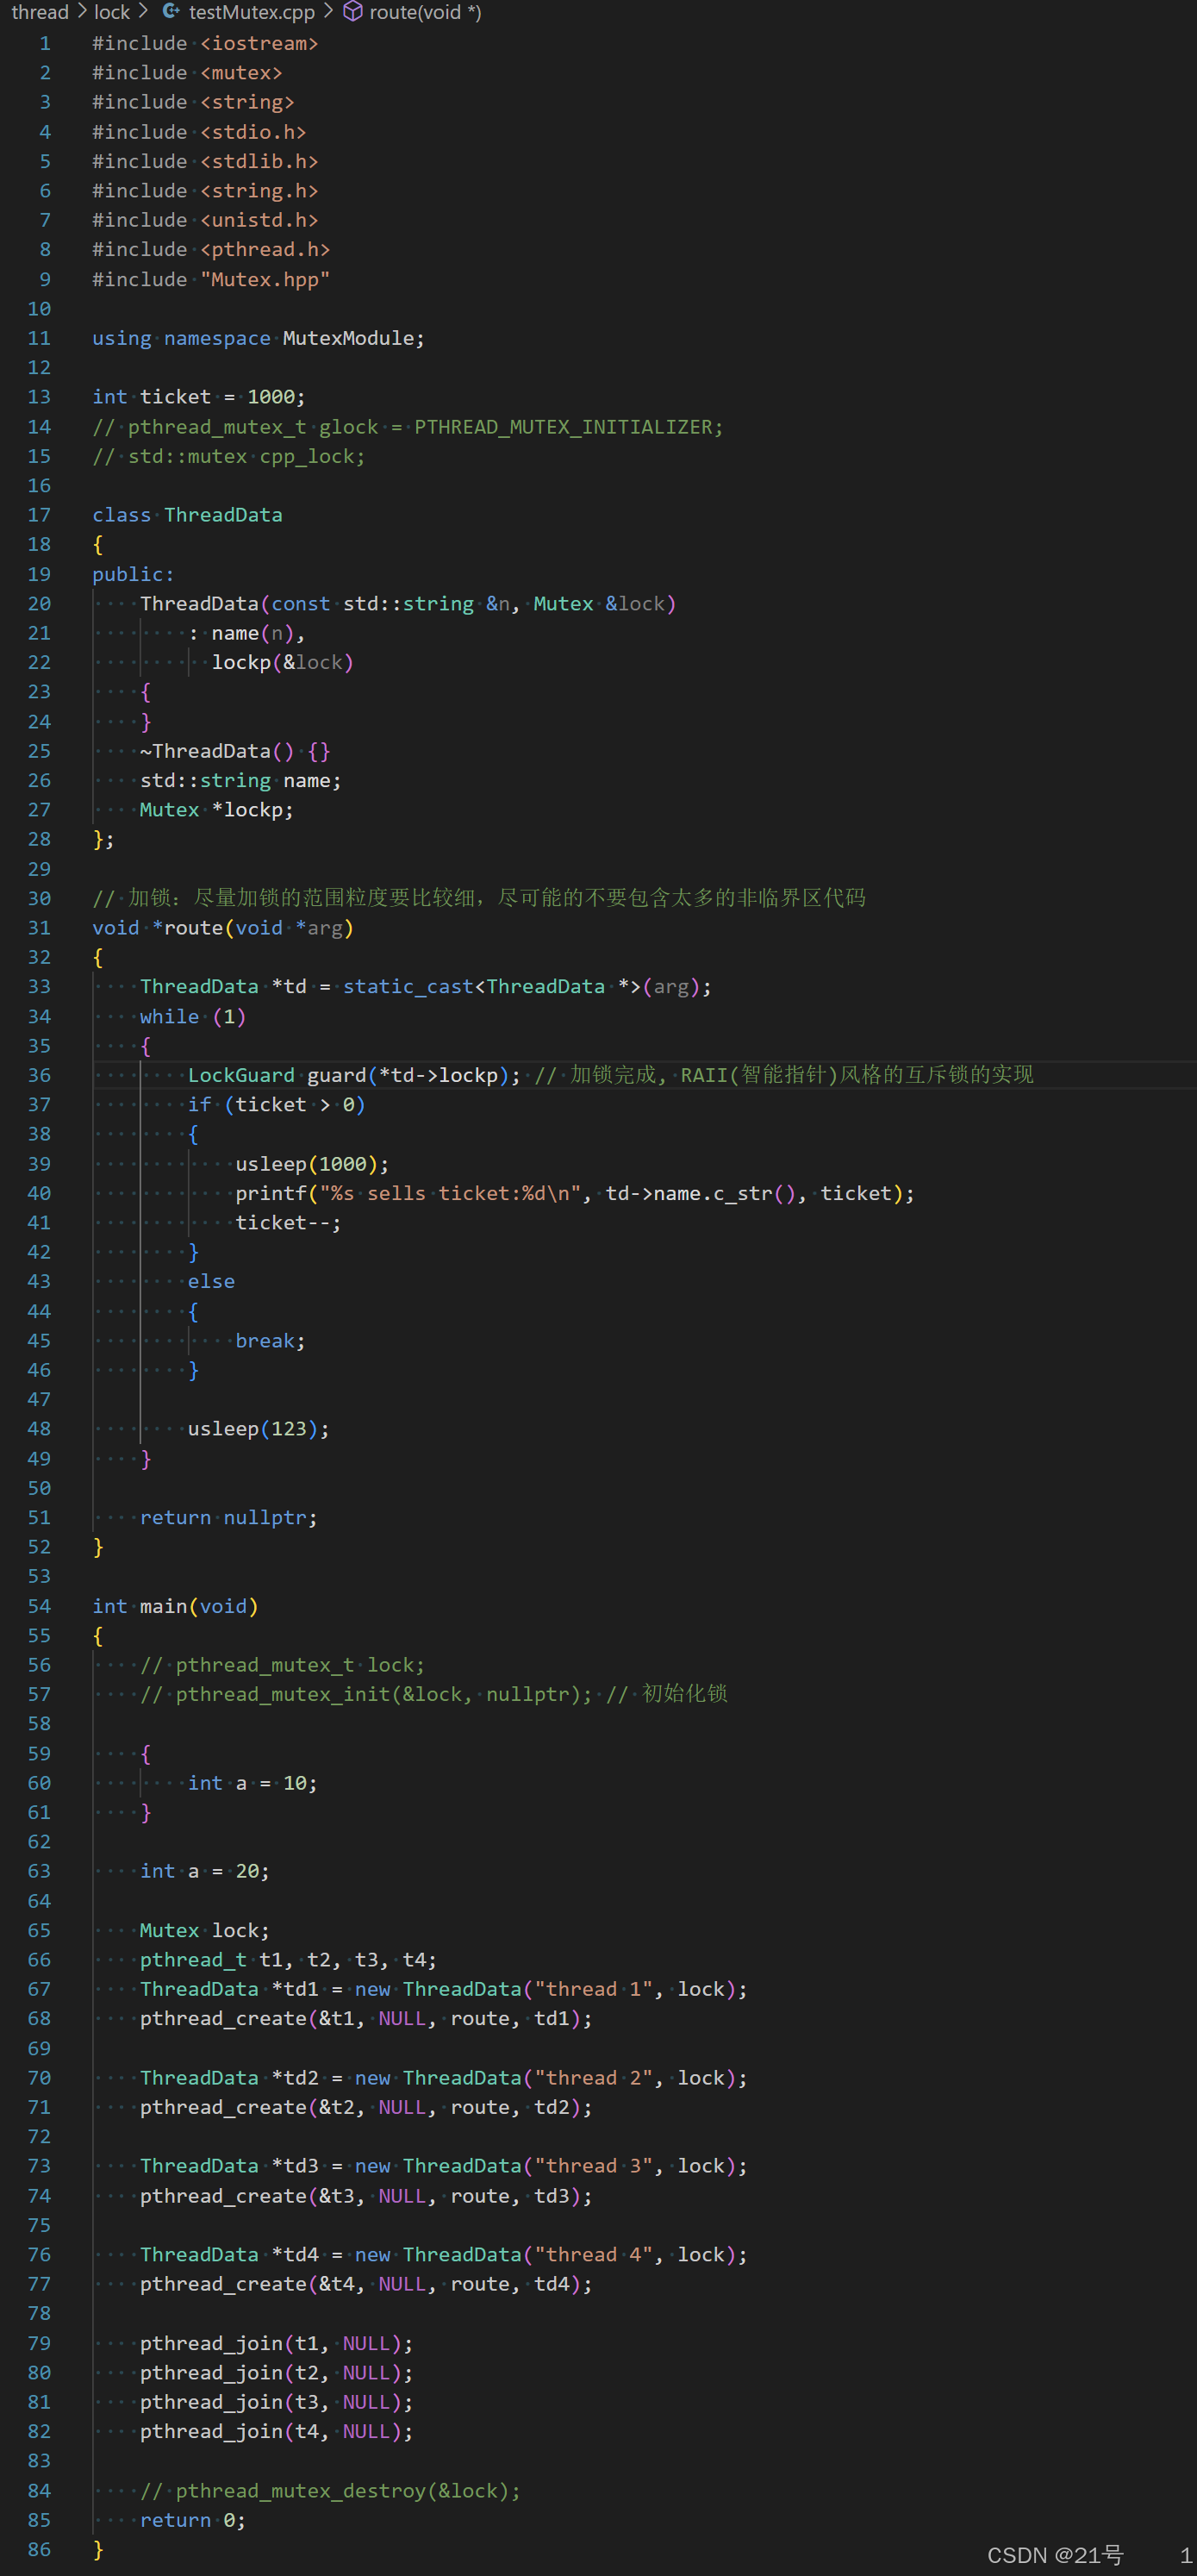Click 'pthread_t t1, t2, t3, t4;' line
The image size is (1197, 2576).
[288, 1960]
